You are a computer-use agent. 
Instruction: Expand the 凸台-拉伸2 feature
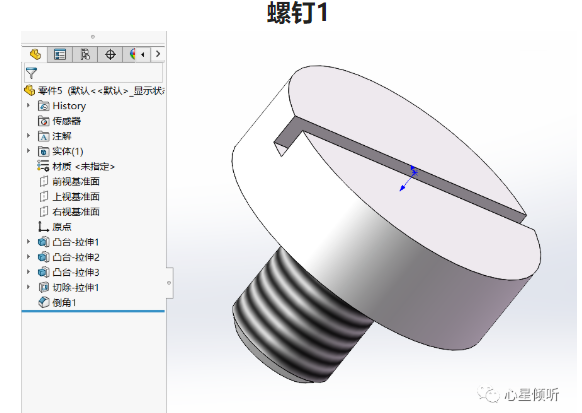[28, 257]
